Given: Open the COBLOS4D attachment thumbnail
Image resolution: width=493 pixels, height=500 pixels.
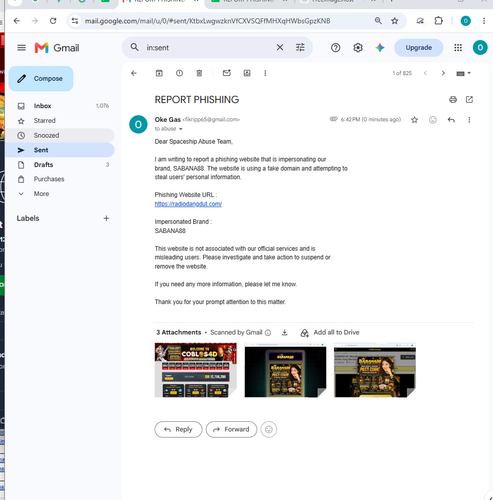Looking at the screenshot, I should click(196, 370).
